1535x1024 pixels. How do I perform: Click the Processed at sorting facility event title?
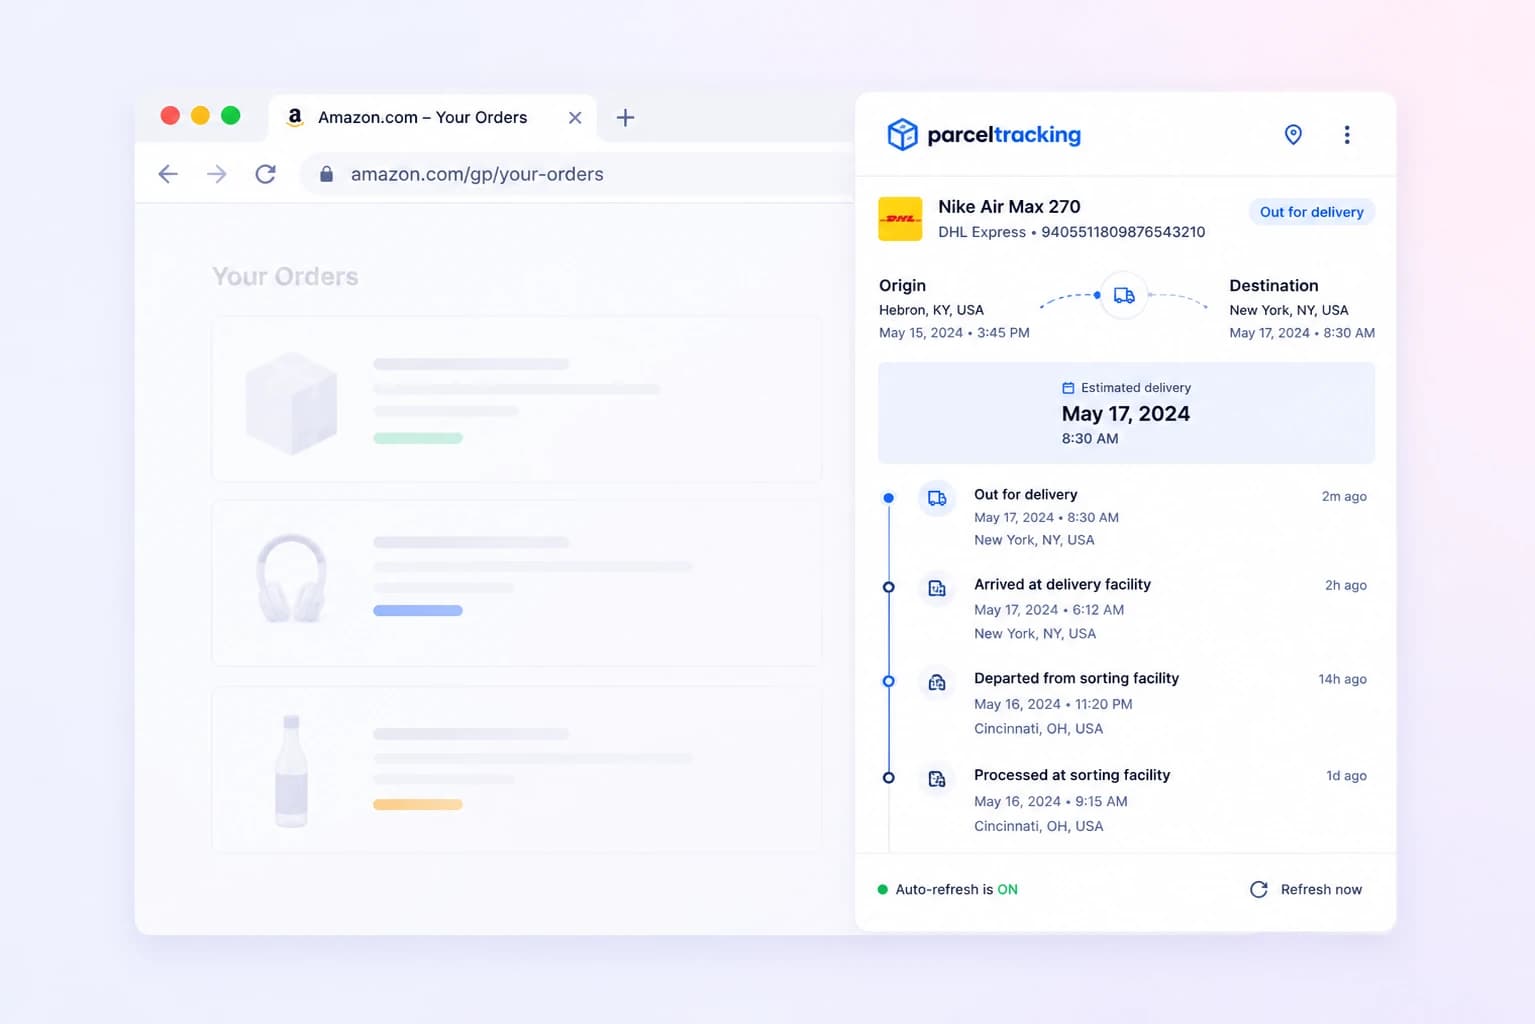click(x=1072, y=775)
